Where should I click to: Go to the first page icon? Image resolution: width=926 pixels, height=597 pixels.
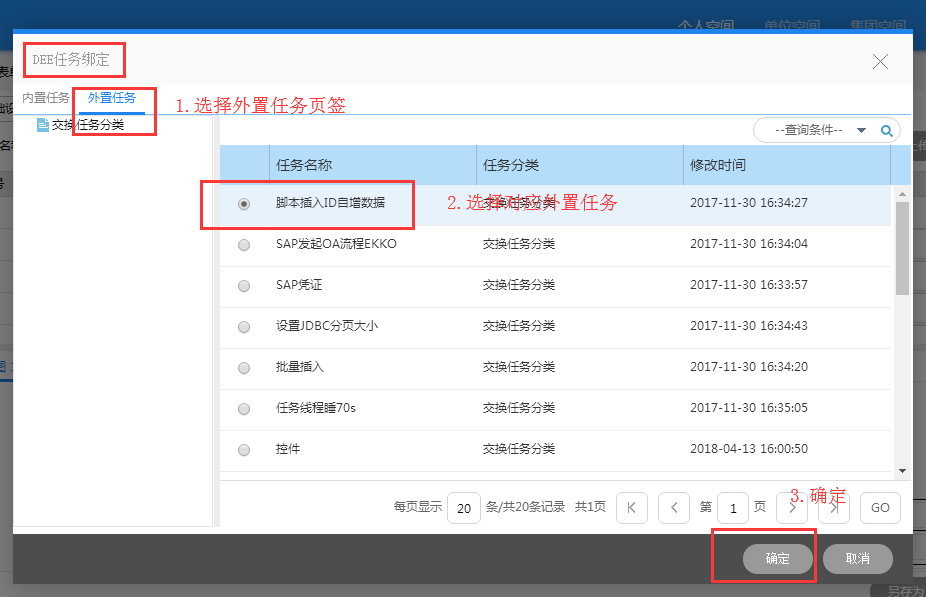(631, 508)
